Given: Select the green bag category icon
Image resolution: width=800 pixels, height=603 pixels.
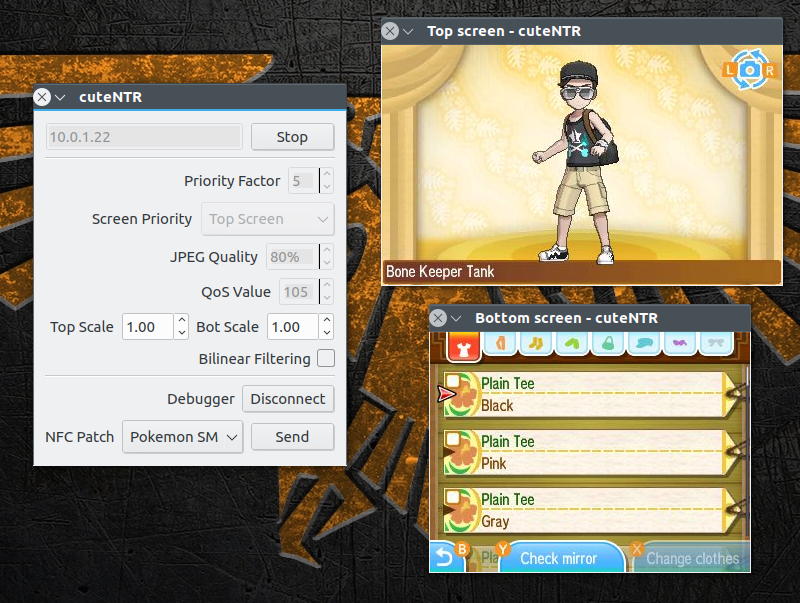Looking at the screenshot, I should coord(608,343).
